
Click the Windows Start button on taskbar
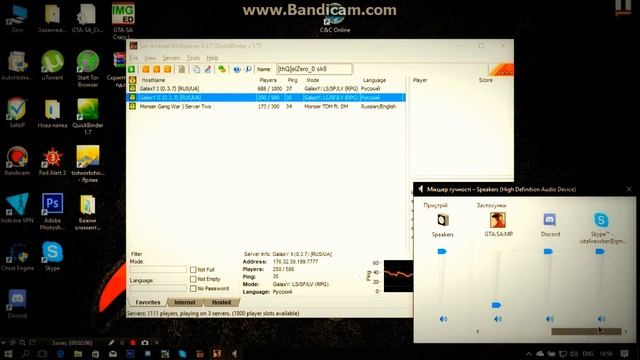[8, 354]
